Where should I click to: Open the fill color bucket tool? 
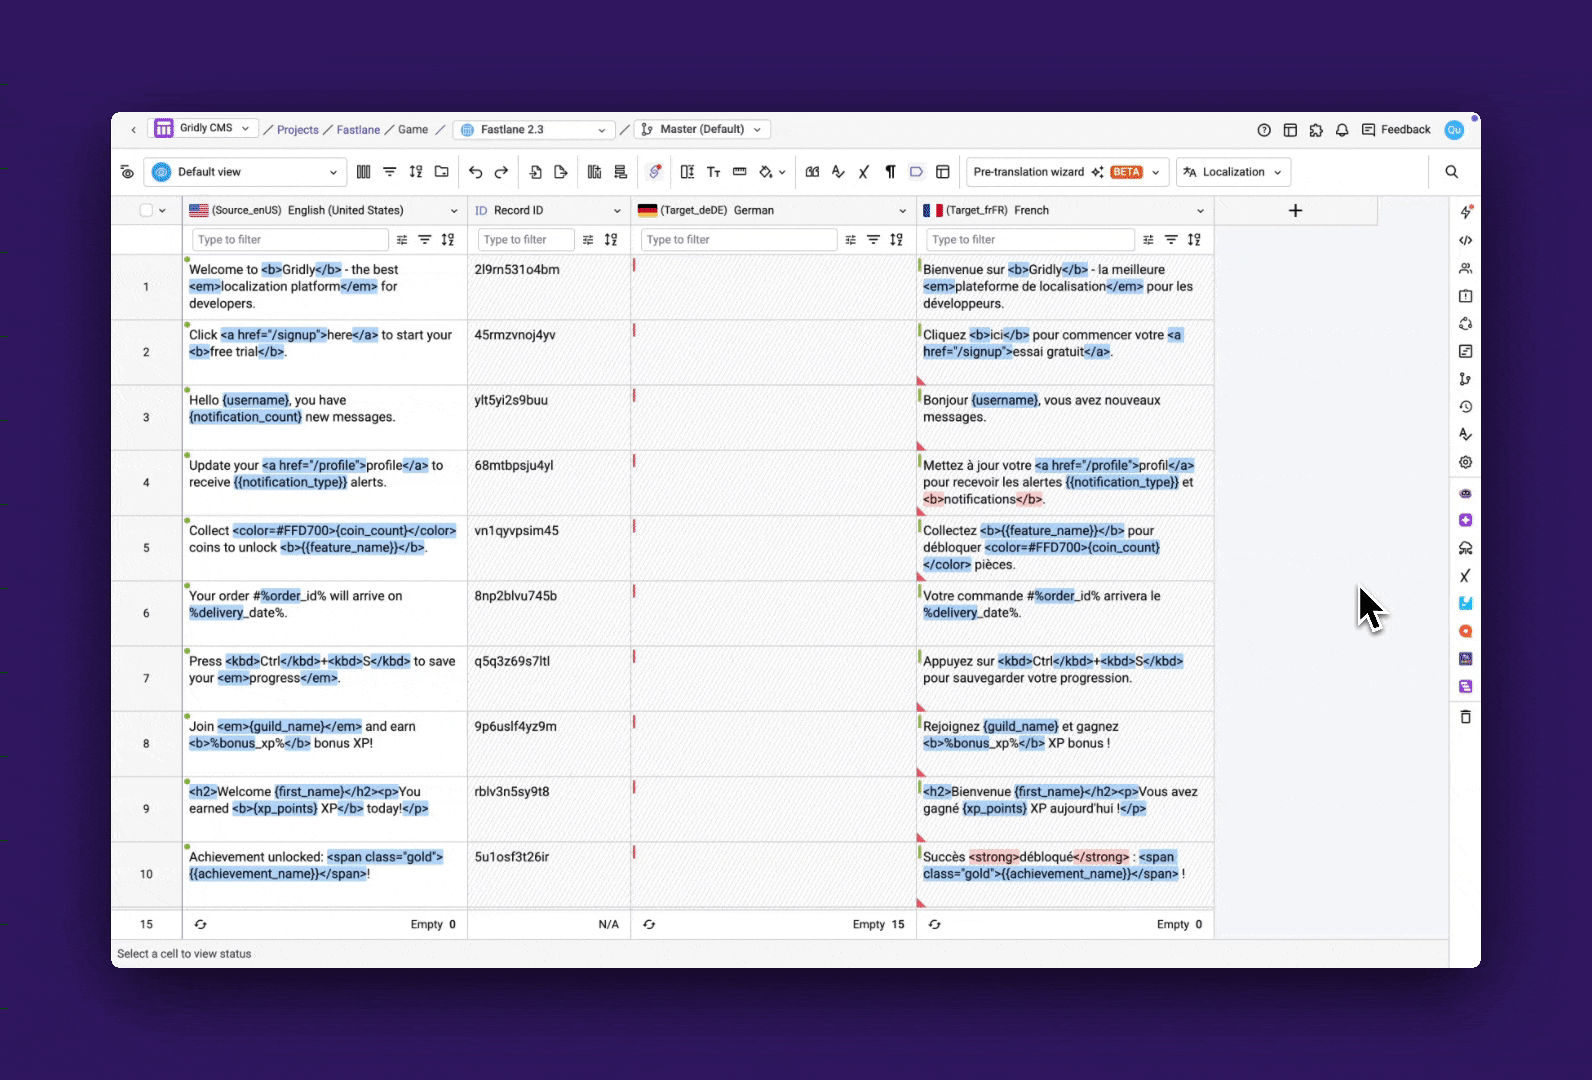click(x=766, y=172)
